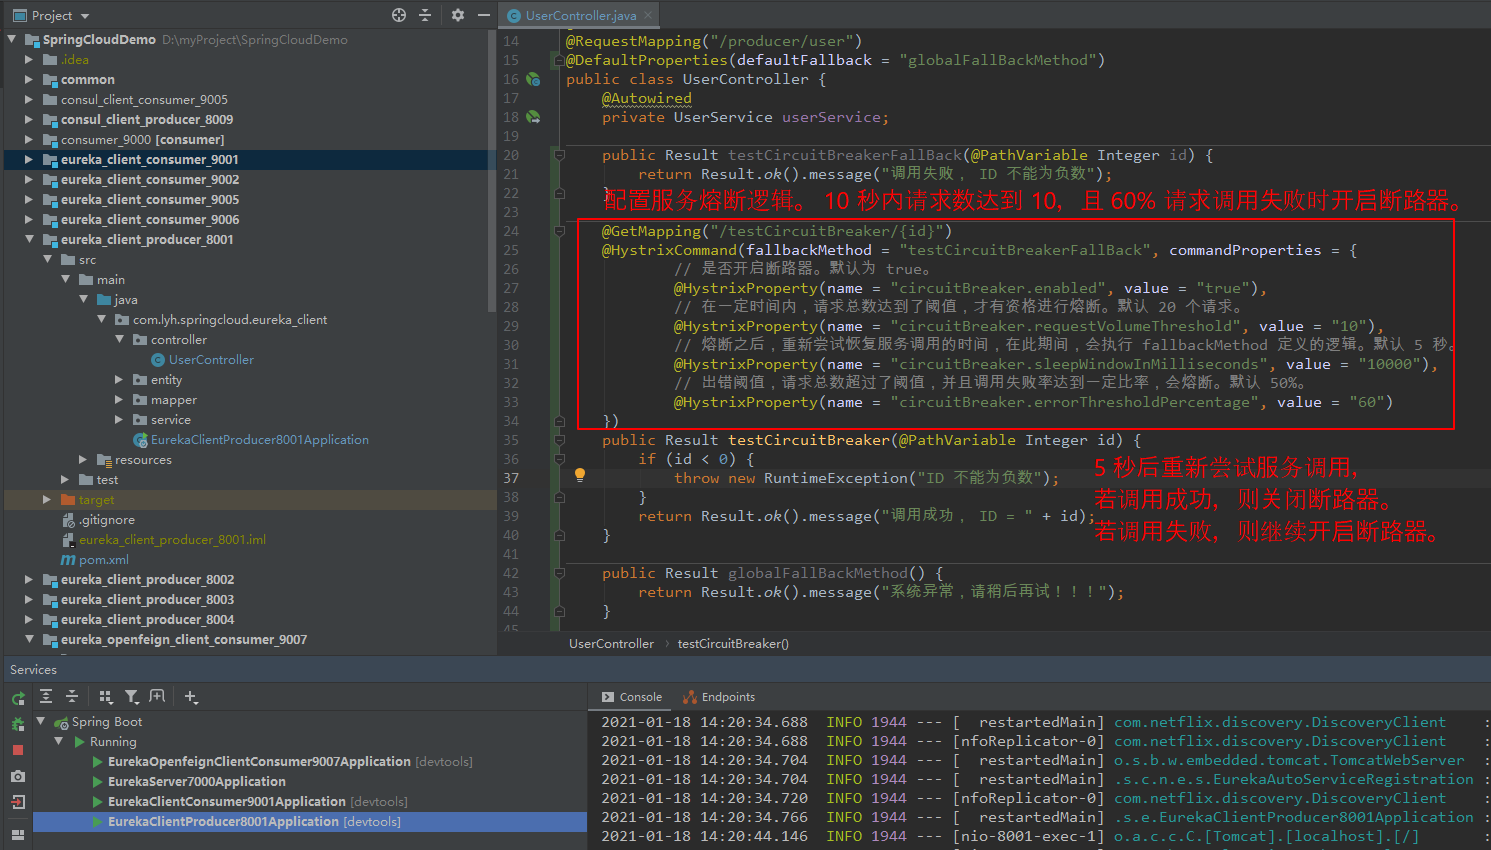
Task: Open the Filter menu in Services
Action: pos(132,697)
